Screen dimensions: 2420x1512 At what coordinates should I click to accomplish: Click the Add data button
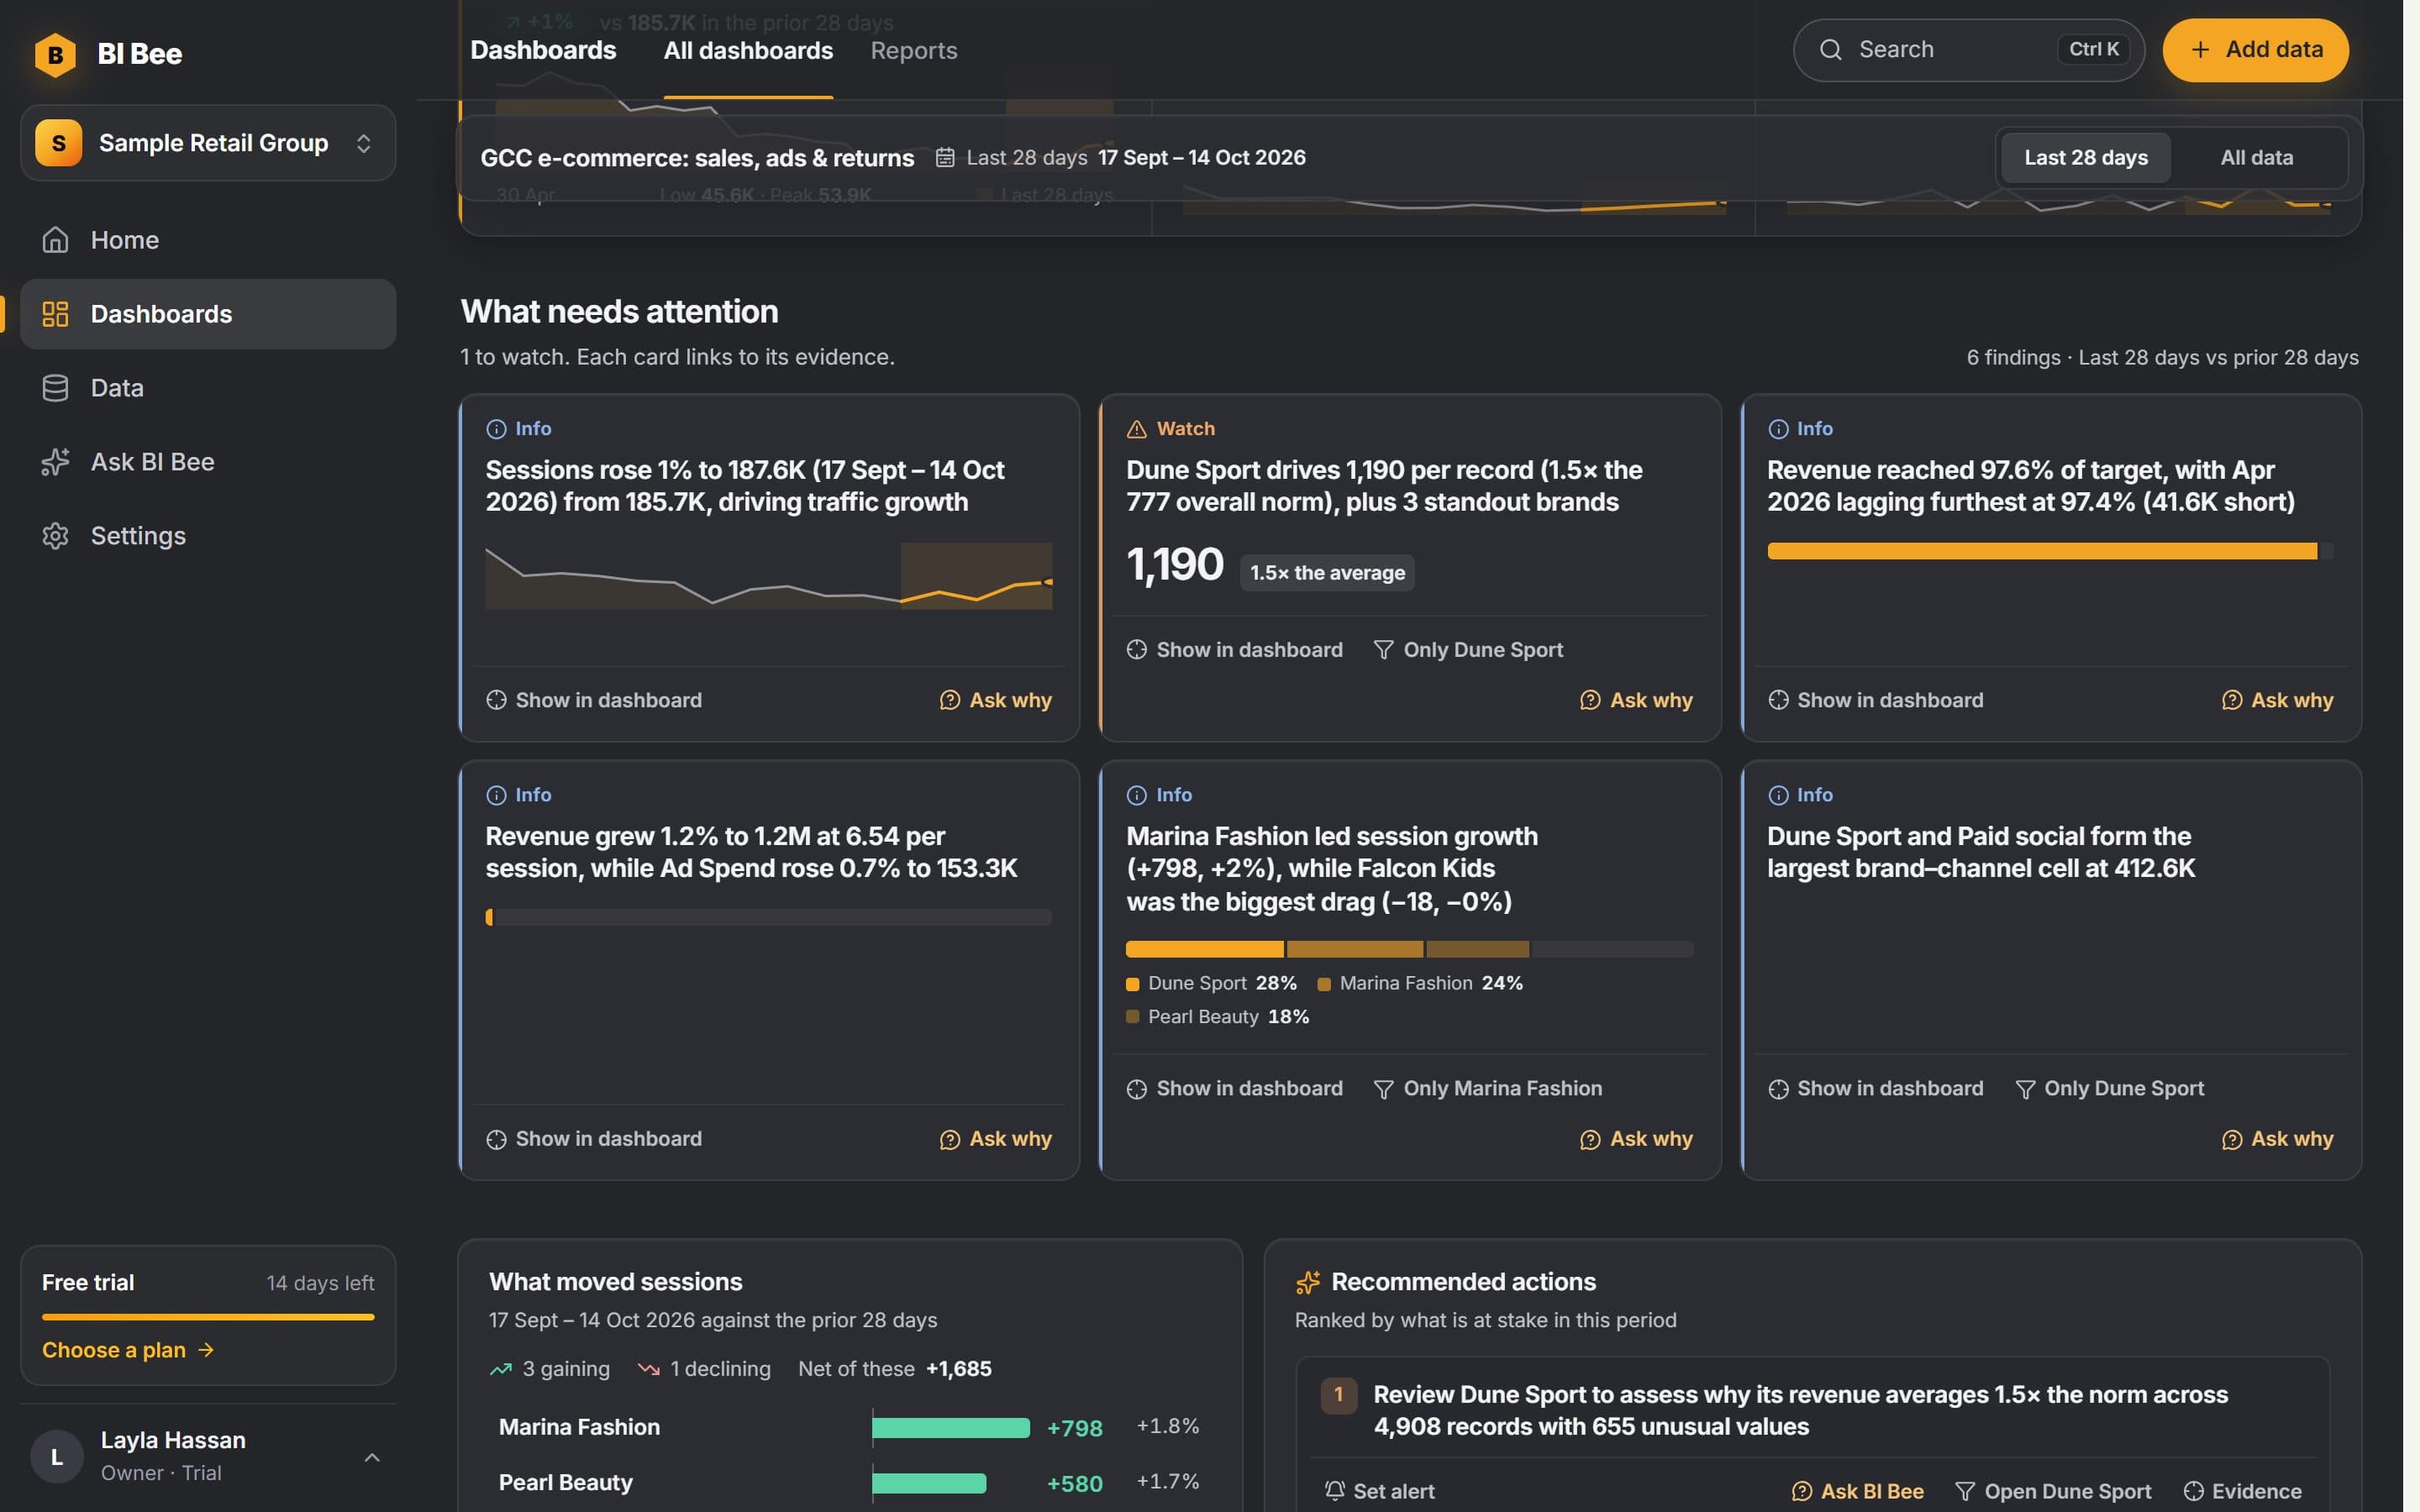tap(2255, 49)
